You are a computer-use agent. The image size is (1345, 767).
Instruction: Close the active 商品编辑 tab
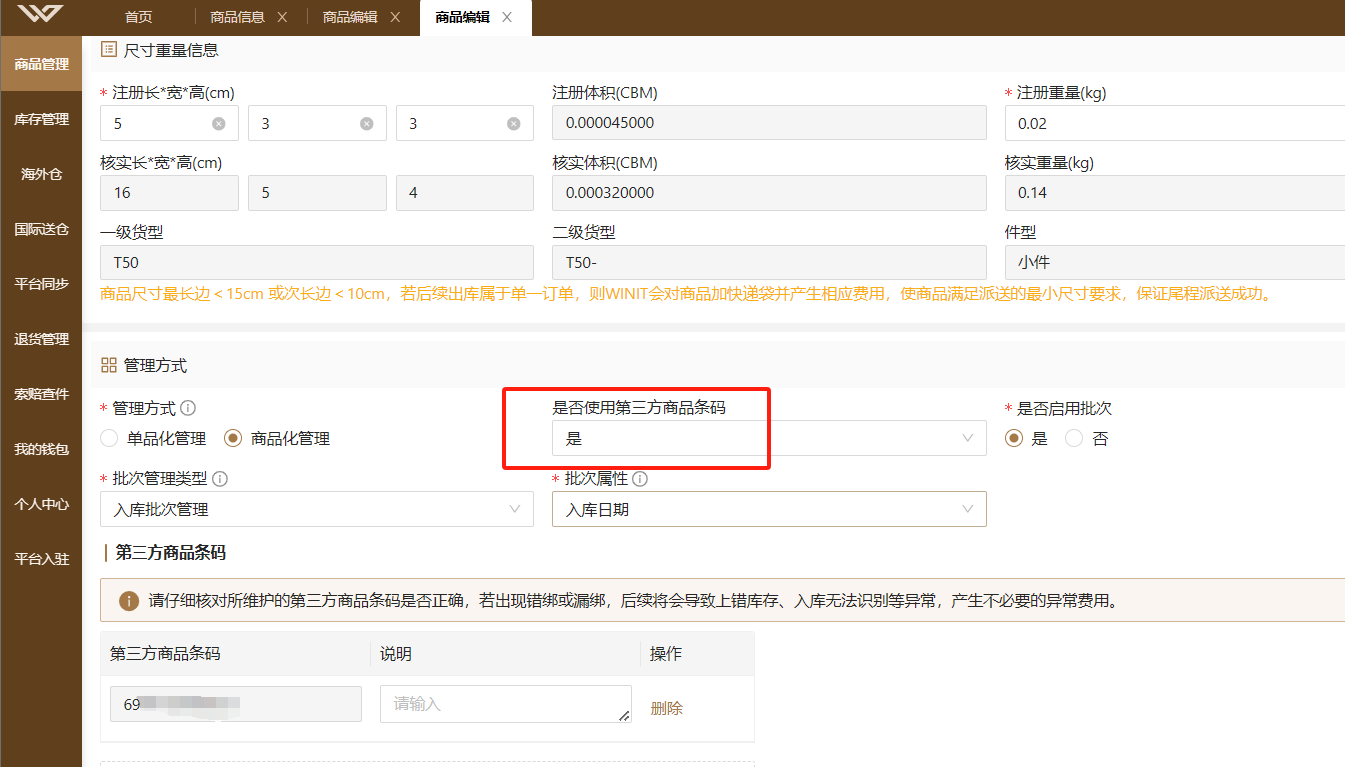click(x=507, y=17)
